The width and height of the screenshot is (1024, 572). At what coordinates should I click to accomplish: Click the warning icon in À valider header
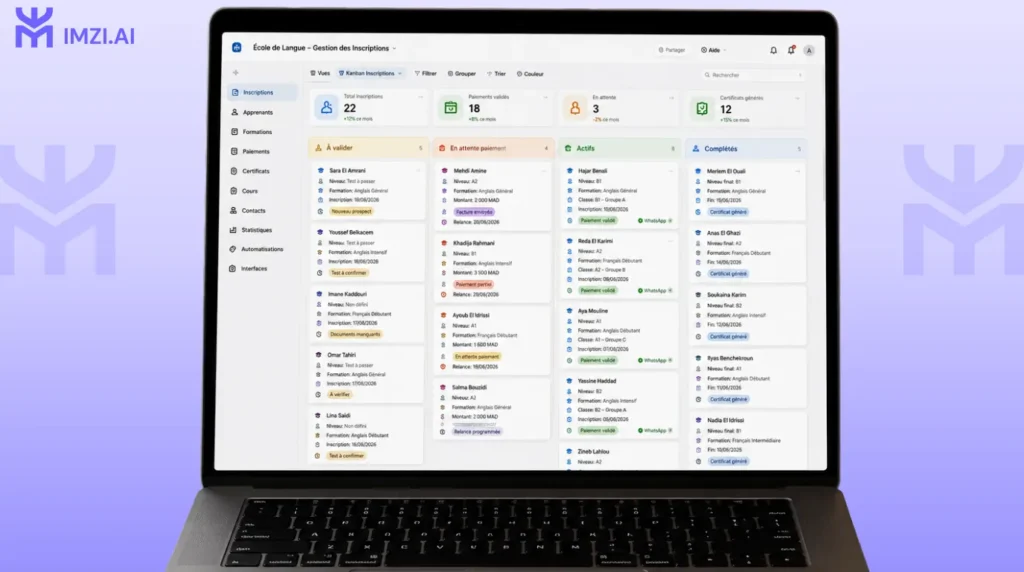tap(318, 148)
